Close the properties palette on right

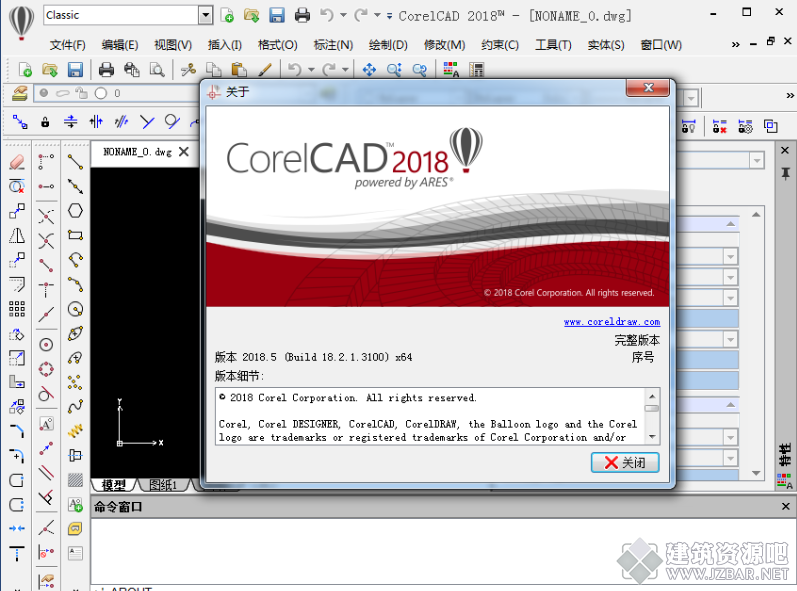point(785,151)
